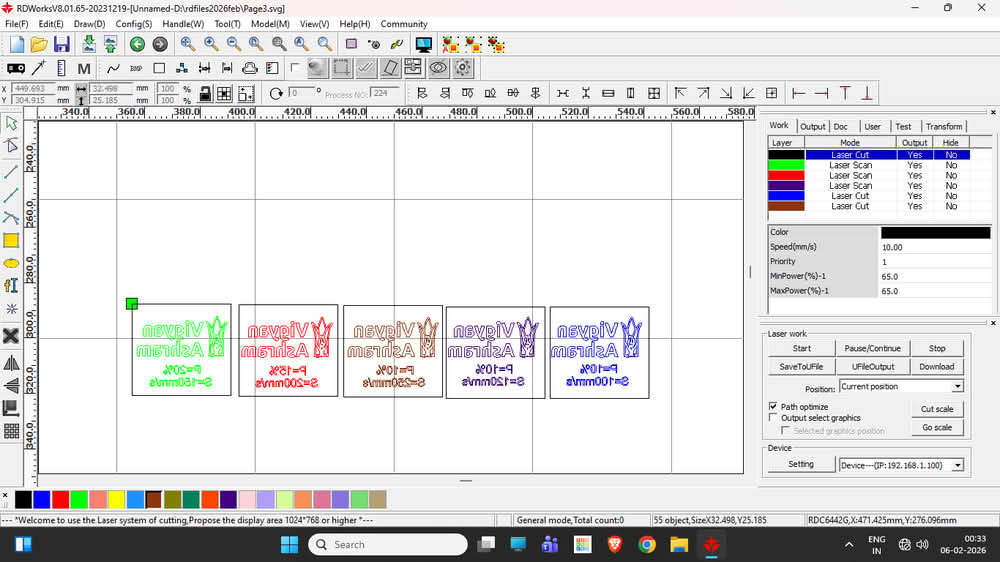This screenshot has width=1000, height=562.
Task: Click the mirror horizontal tool
Action: (11, 364)
